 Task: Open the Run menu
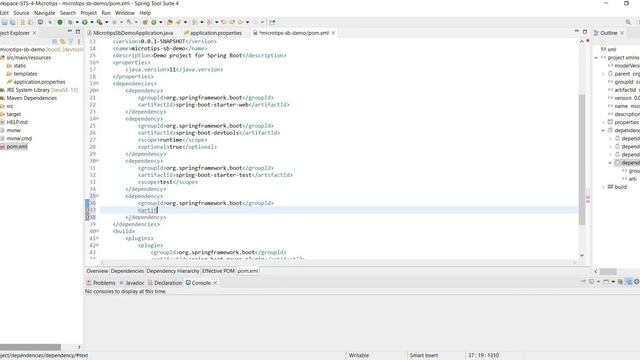click(106, 13)
